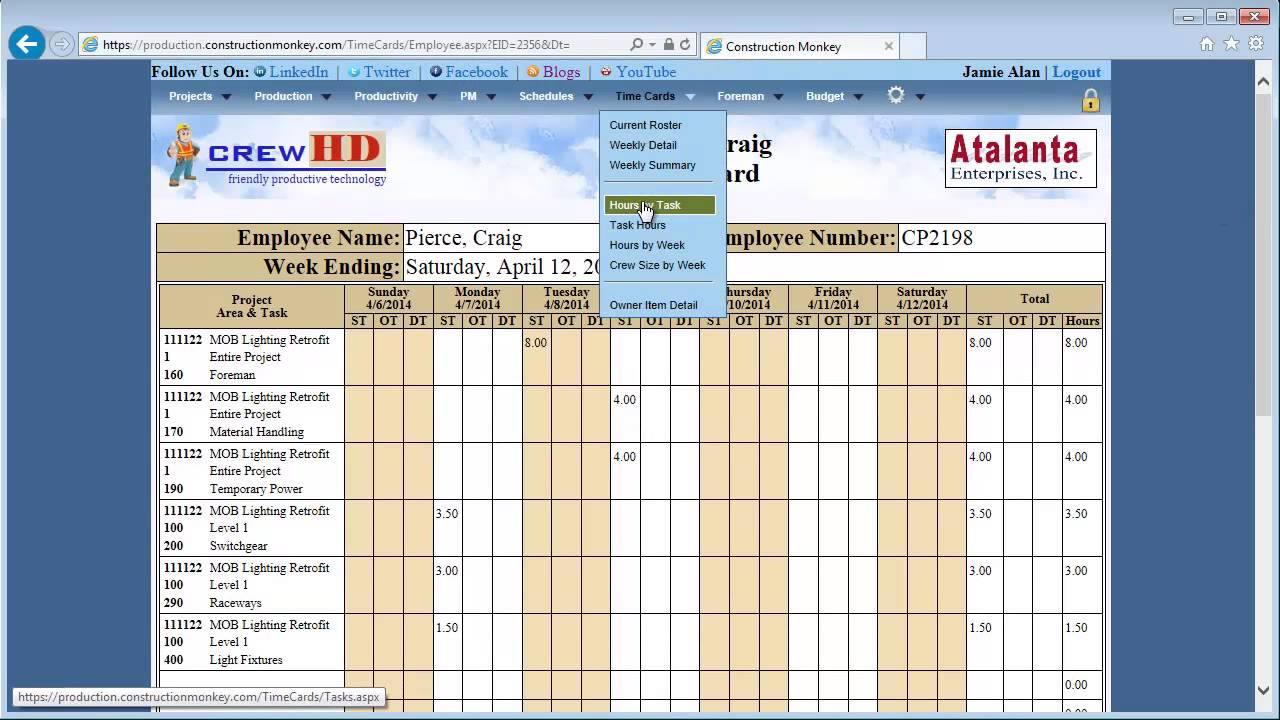1280x720 pixels.
Task: Click the name Pierce, Craig
Action: point(463,238)
